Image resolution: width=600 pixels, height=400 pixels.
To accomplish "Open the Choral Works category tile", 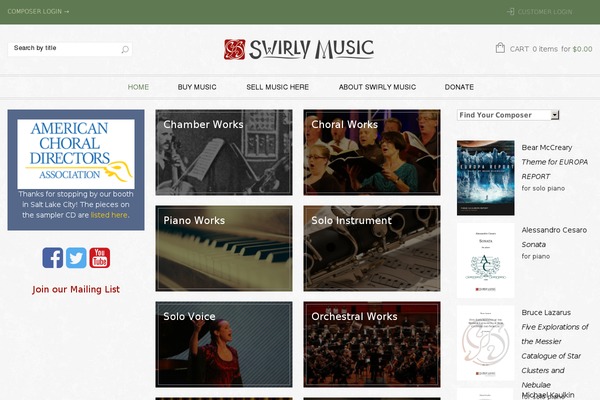I will pyautogui.click(x=372, y=152).
